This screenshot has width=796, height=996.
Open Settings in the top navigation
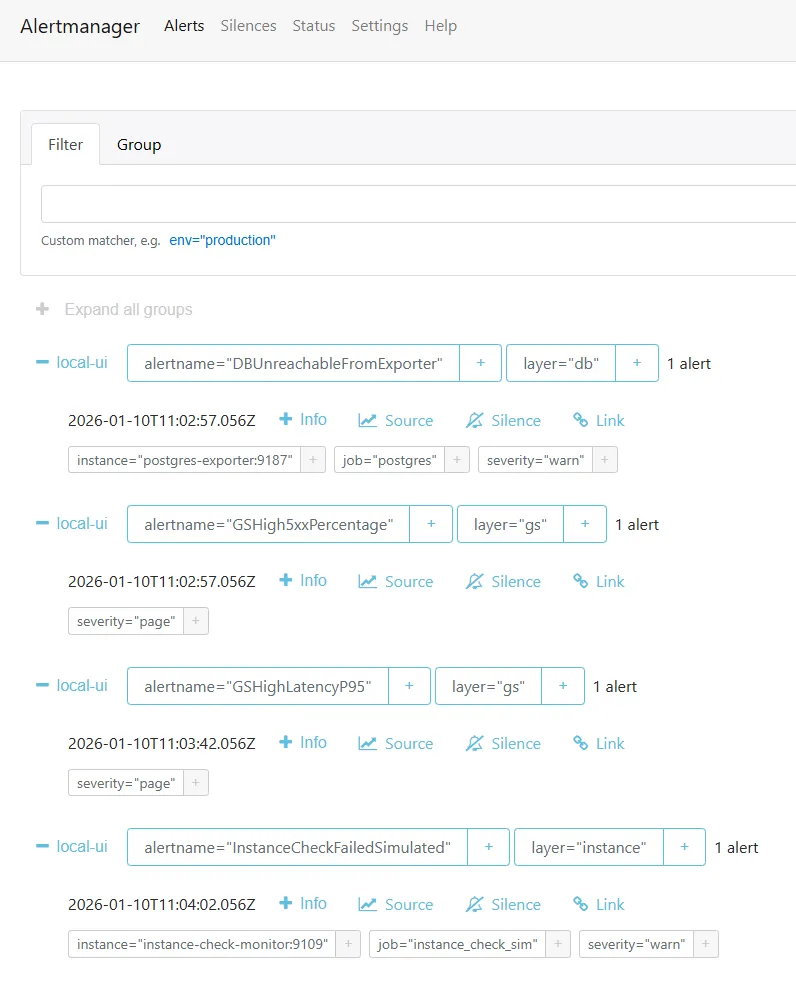380,26
